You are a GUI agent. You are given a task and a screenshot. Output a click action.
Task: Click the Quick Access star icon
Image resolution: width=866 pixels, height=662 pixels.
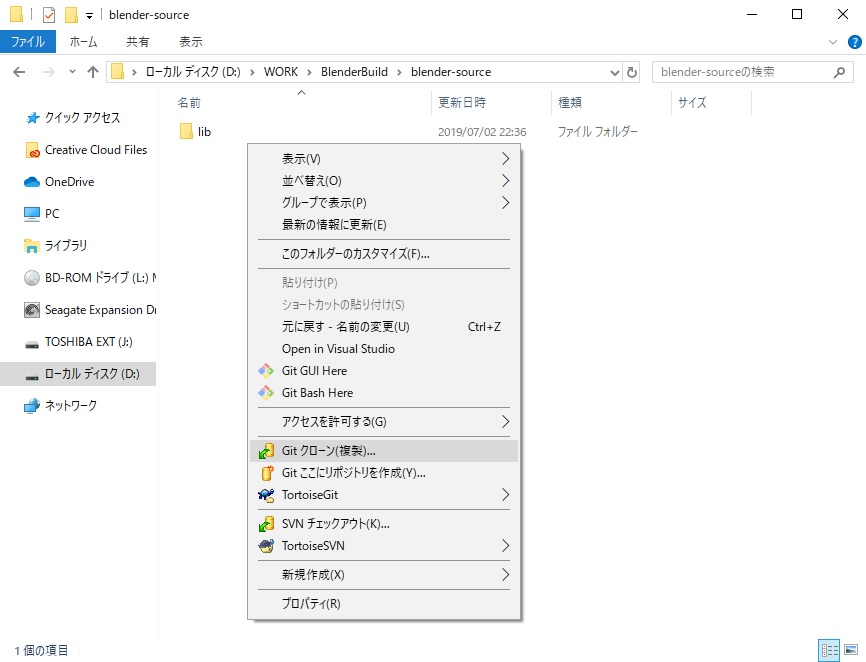click(33, 118)
